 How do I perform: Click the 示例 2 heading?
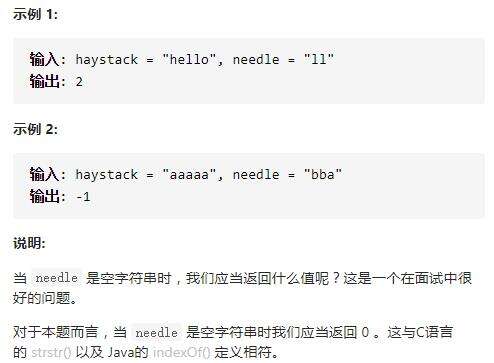tap(35, 129)
